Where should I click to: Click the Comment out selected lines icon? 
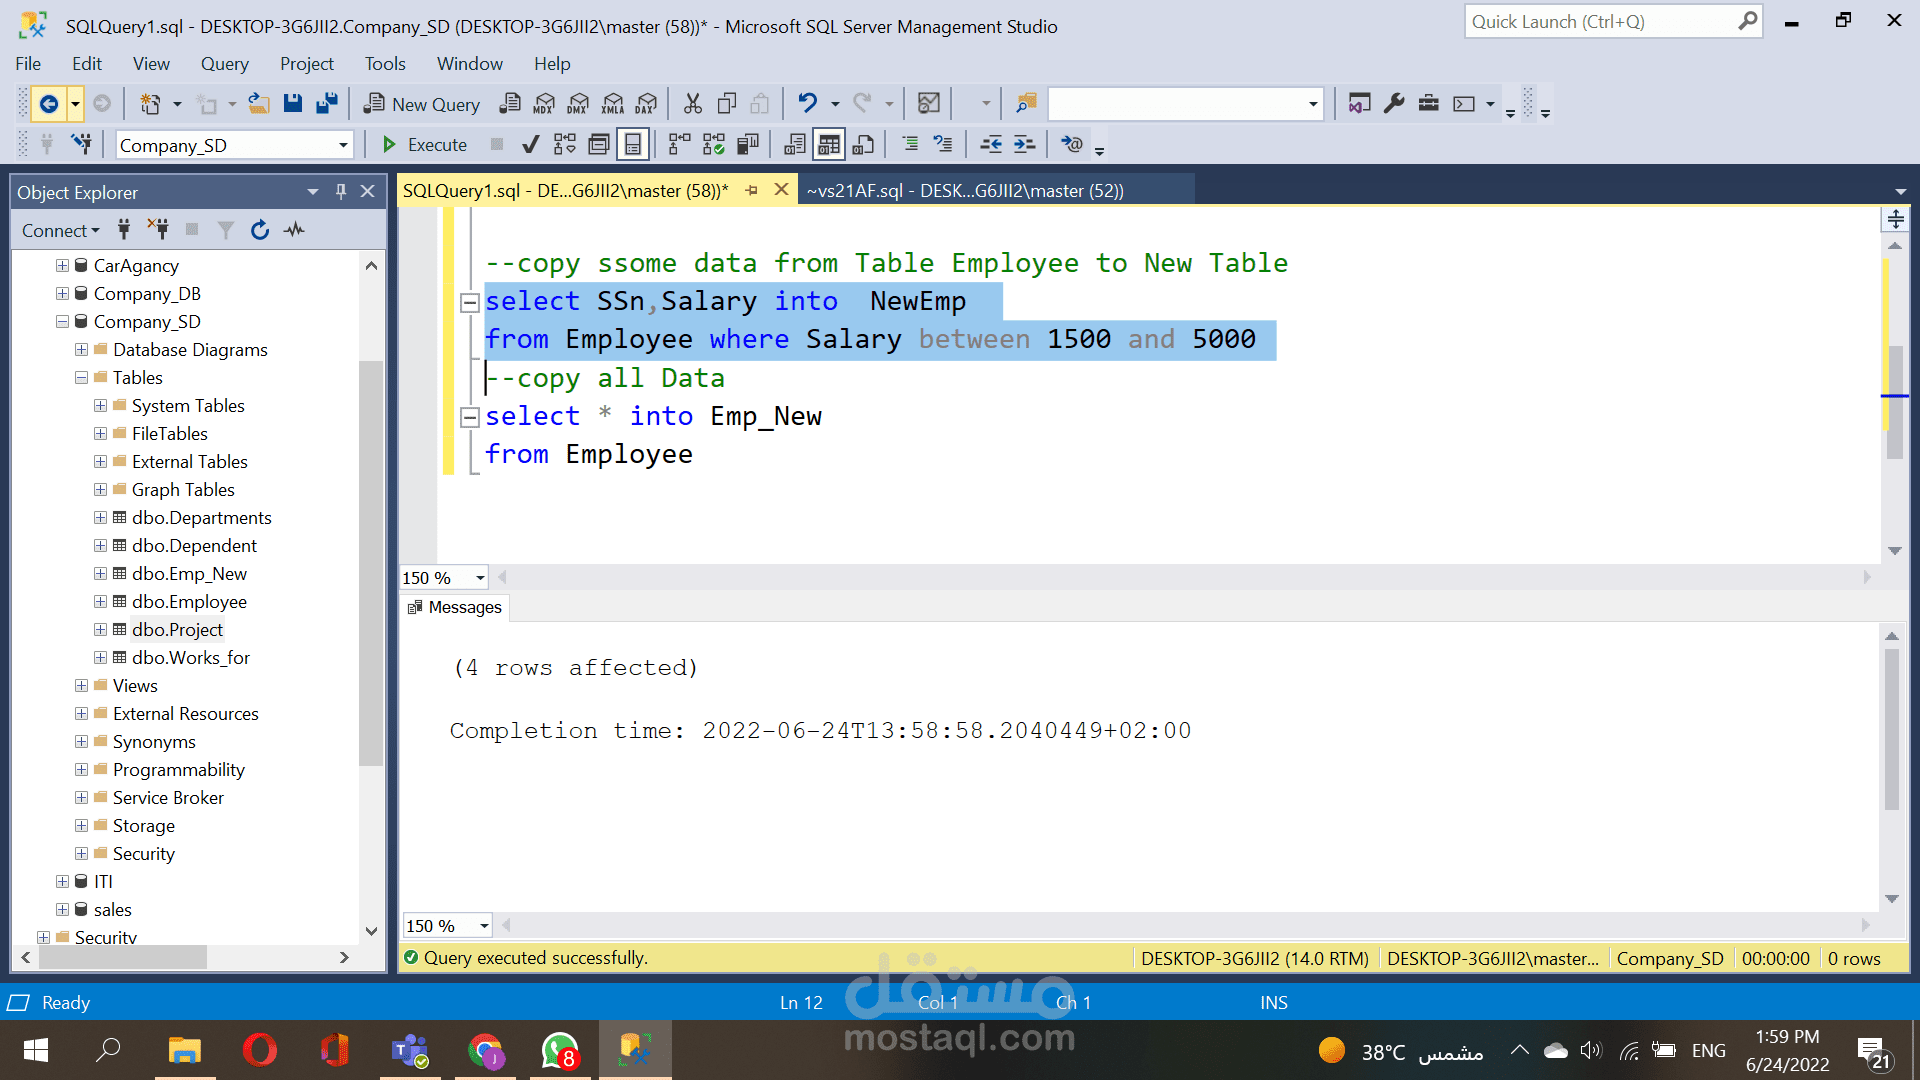910,145
